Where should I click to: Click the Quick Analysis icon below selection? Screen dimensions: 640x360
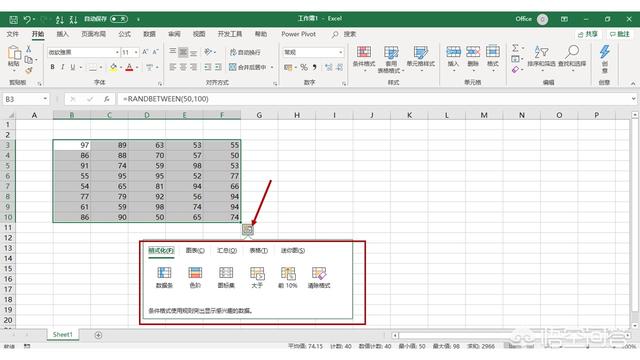point(247,230)
